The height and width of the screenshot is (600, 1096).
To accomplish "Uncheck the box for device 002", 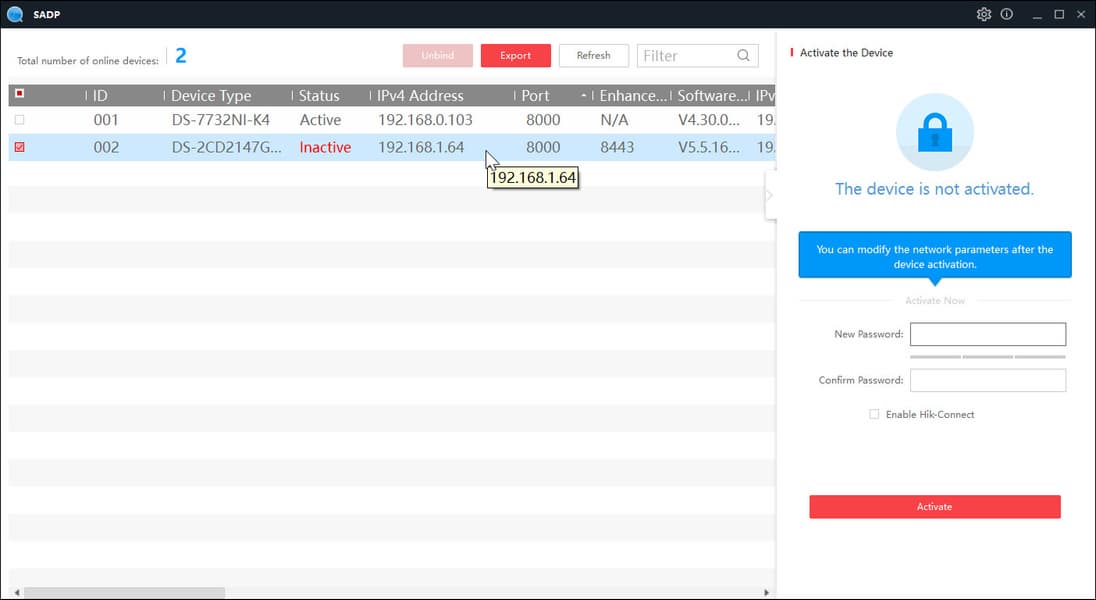I will pos(20,147).
